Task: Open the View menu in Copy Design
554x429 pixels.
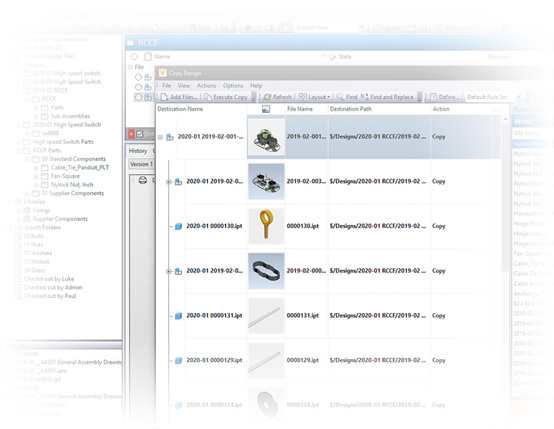Action: point(184,86)
